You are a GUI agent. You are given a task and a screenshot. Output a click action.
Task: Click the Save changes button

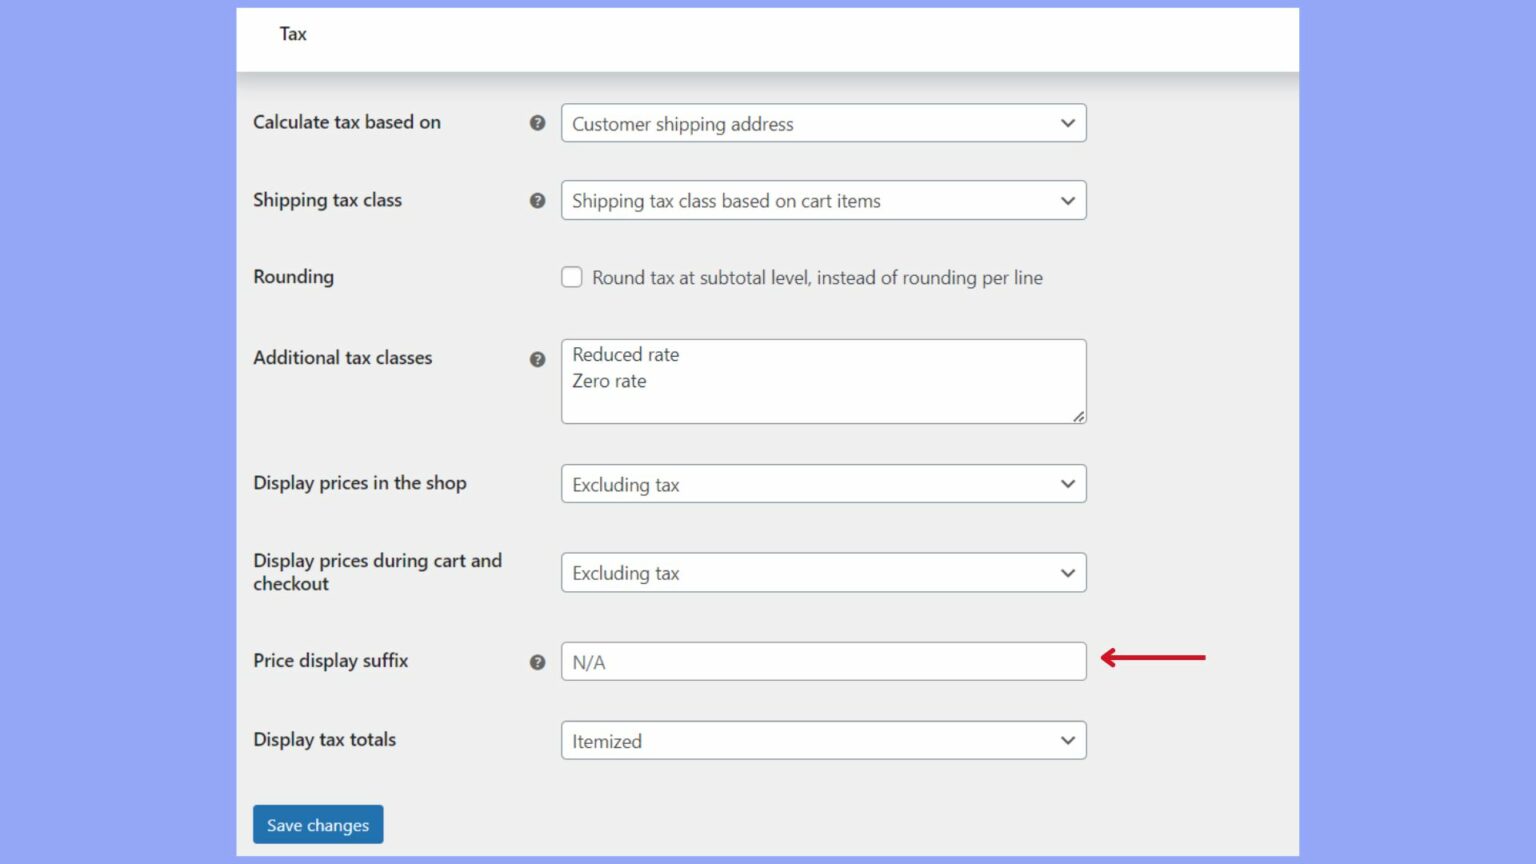(x=318, y=824)
